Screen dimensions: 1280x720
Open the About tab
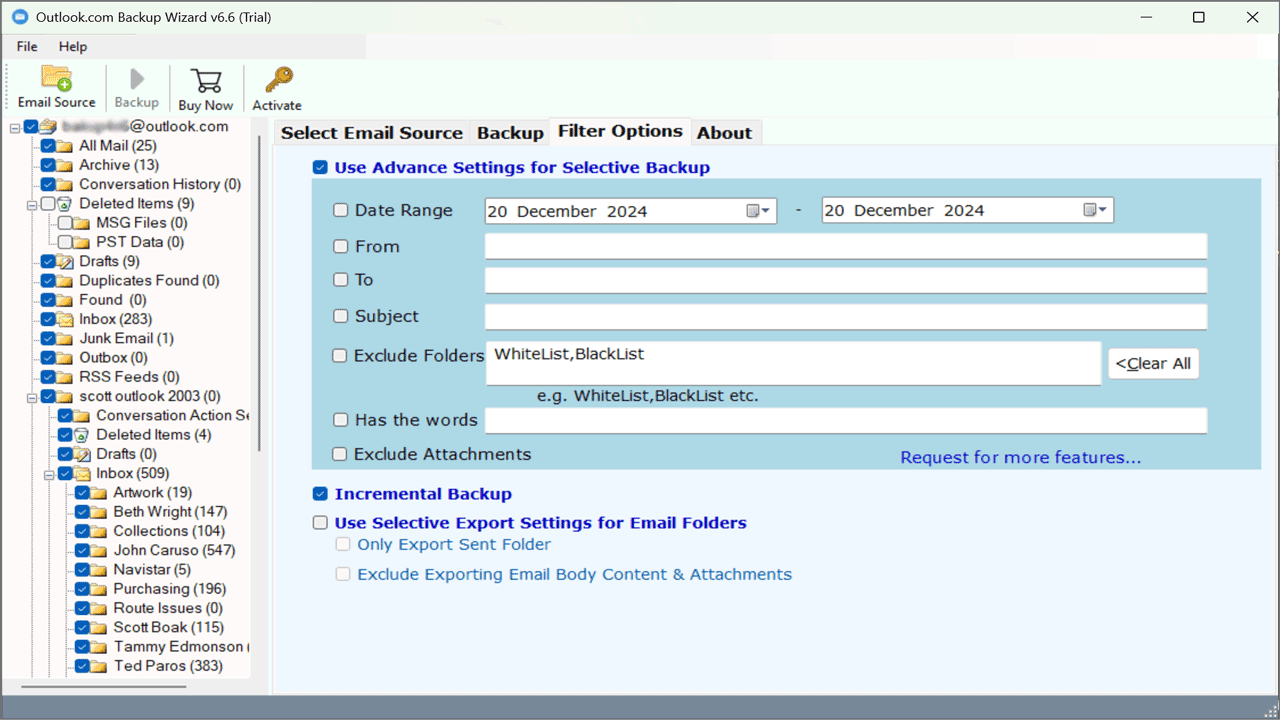[x=725, y=133]
